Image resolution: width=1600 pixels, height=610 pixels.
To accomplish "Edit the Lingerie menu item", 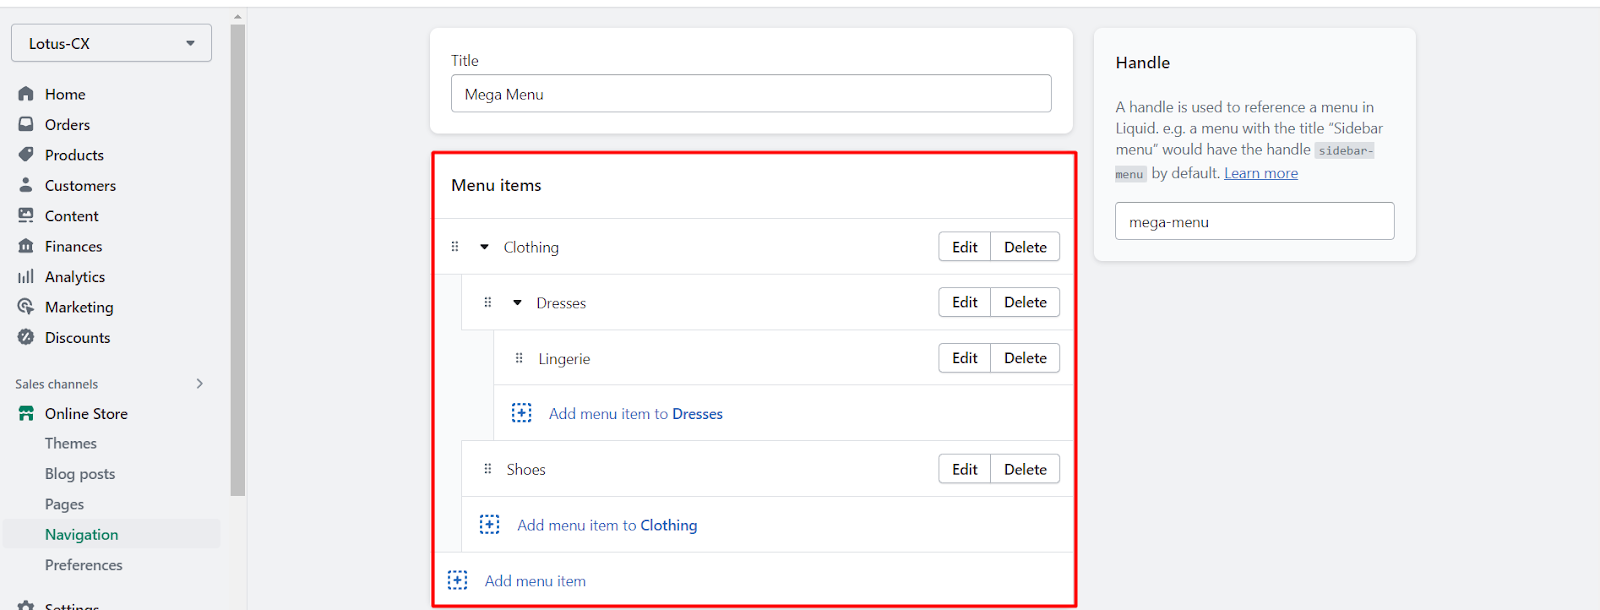I will [x=964, y=358].
